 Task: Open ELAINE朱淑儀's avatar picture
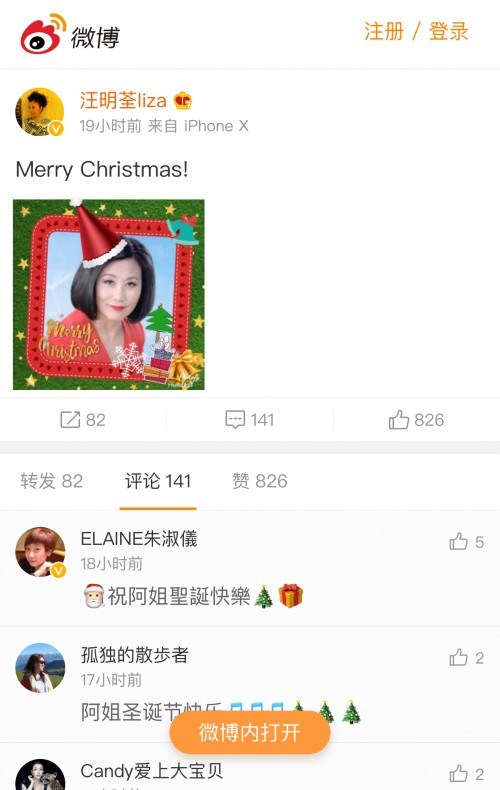pyautogui.click(x=40, y=552)
